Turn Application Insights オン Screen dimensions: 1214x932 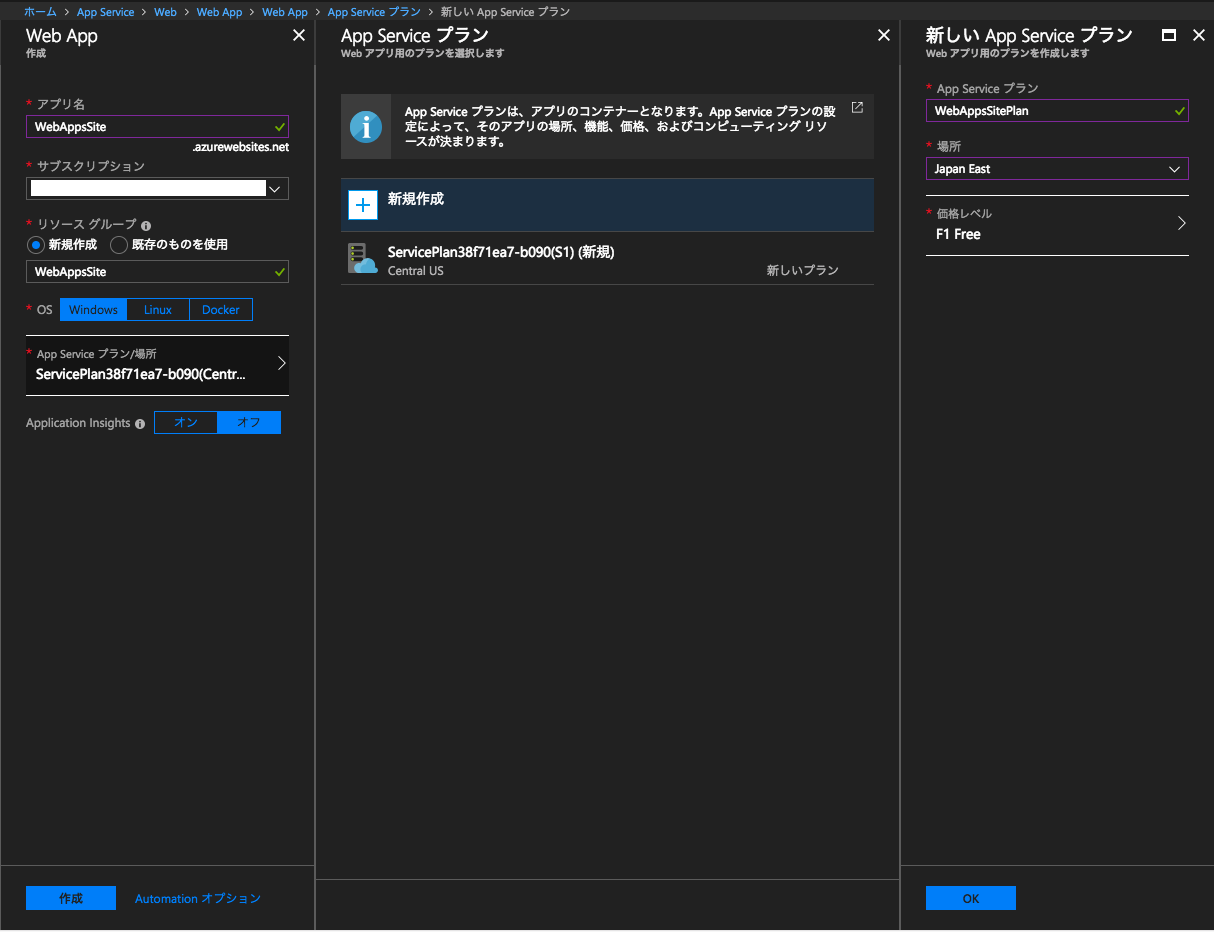pos(186,423)
